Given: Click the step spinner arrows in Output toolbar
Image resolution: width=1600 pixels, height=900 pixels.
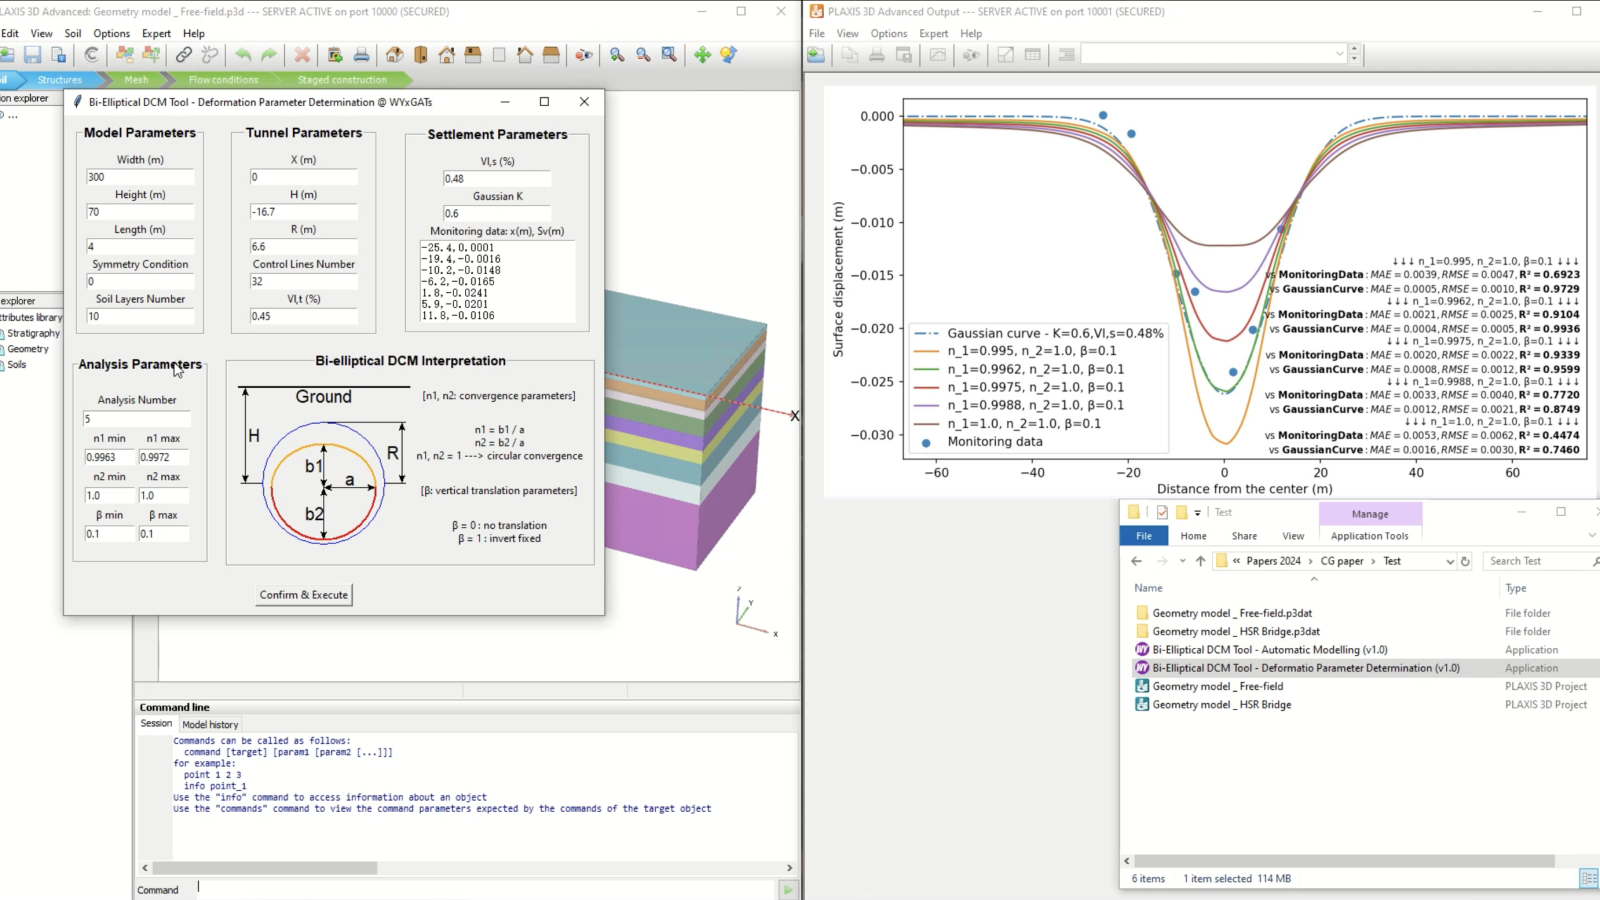Looking at the screenshot, I should [1354, 54].
